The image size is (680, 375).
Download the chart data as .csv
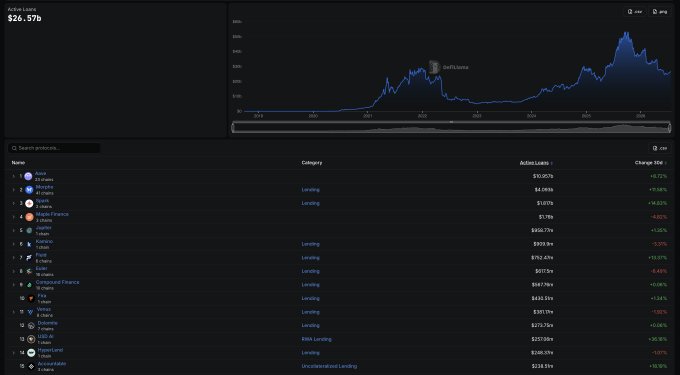pos(635,12)
